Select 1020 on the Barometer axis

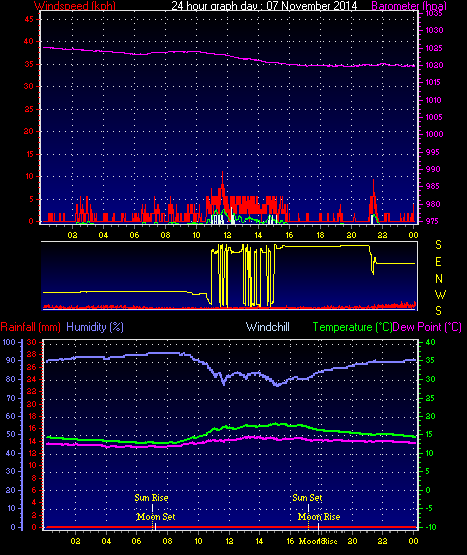point(434,65)
